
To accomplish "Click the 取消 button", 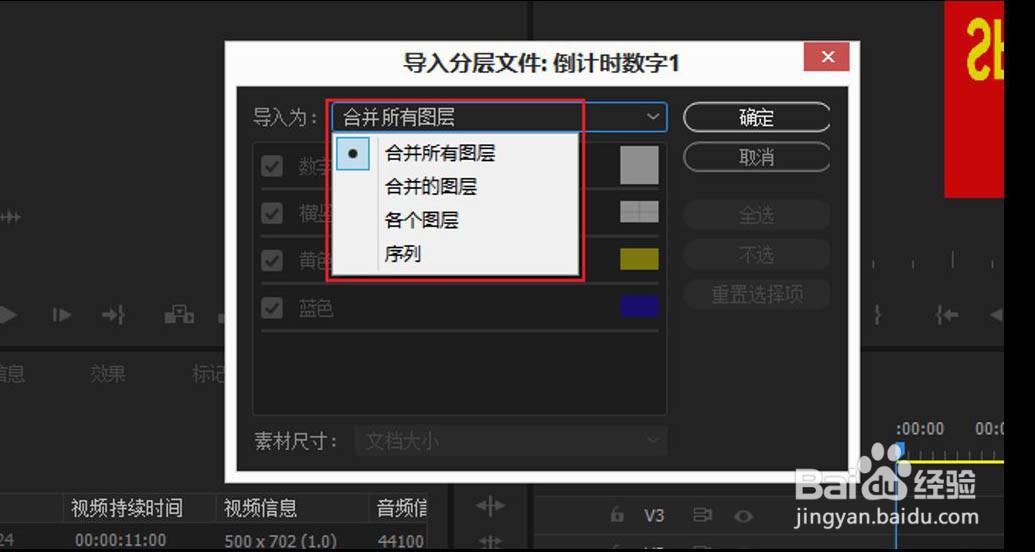I will click(x=756, y=157).
